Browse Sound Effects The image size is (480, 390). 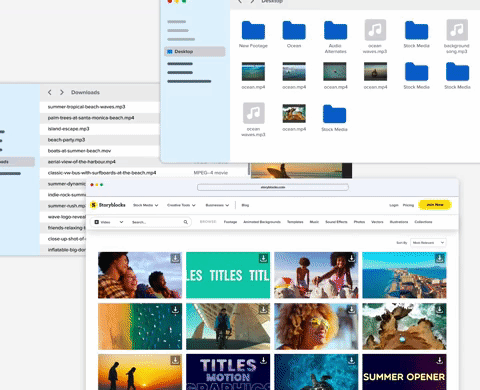[336, 222]
